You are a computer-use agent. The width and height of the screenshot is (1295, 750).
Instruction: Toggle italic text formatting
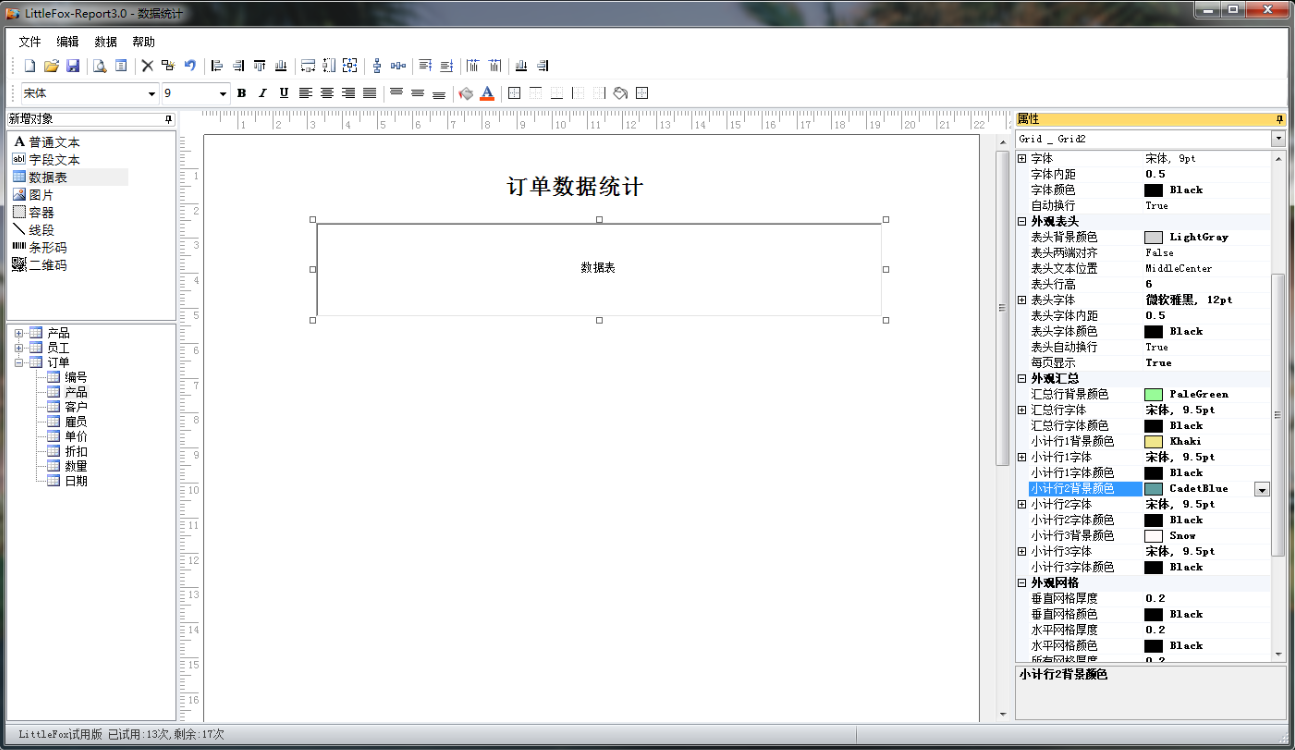(x=262, y=93)
